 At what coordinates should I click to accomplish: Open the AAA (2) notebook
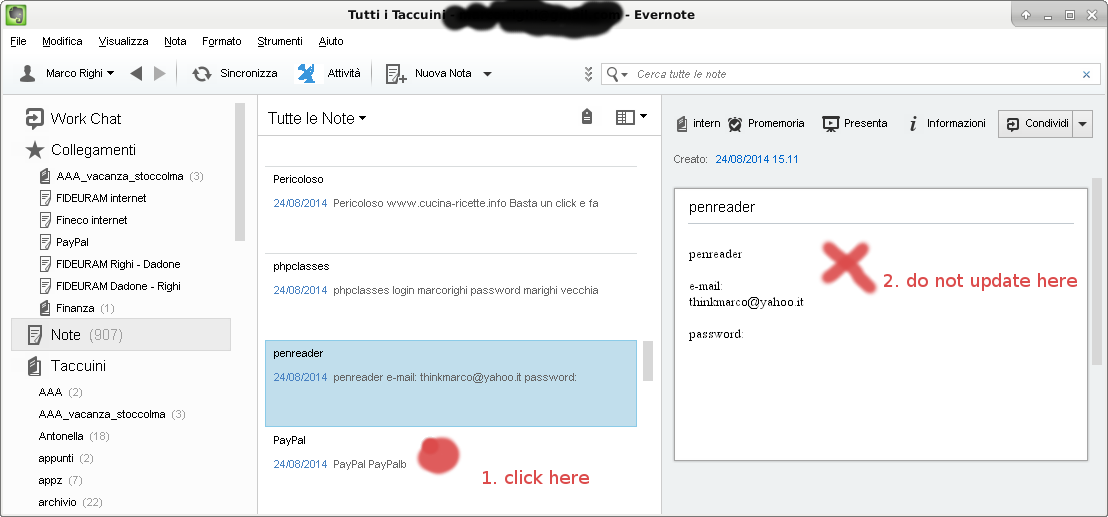(60, 392)
